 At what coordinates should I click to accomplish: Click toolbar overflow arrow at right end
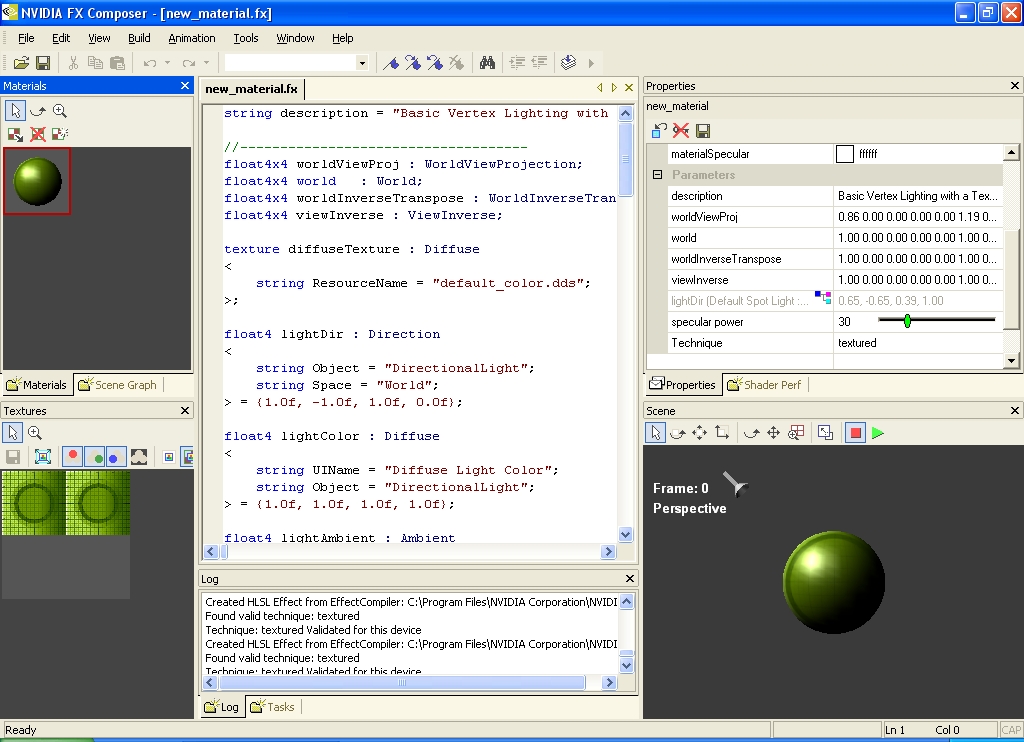coord(591,63)
